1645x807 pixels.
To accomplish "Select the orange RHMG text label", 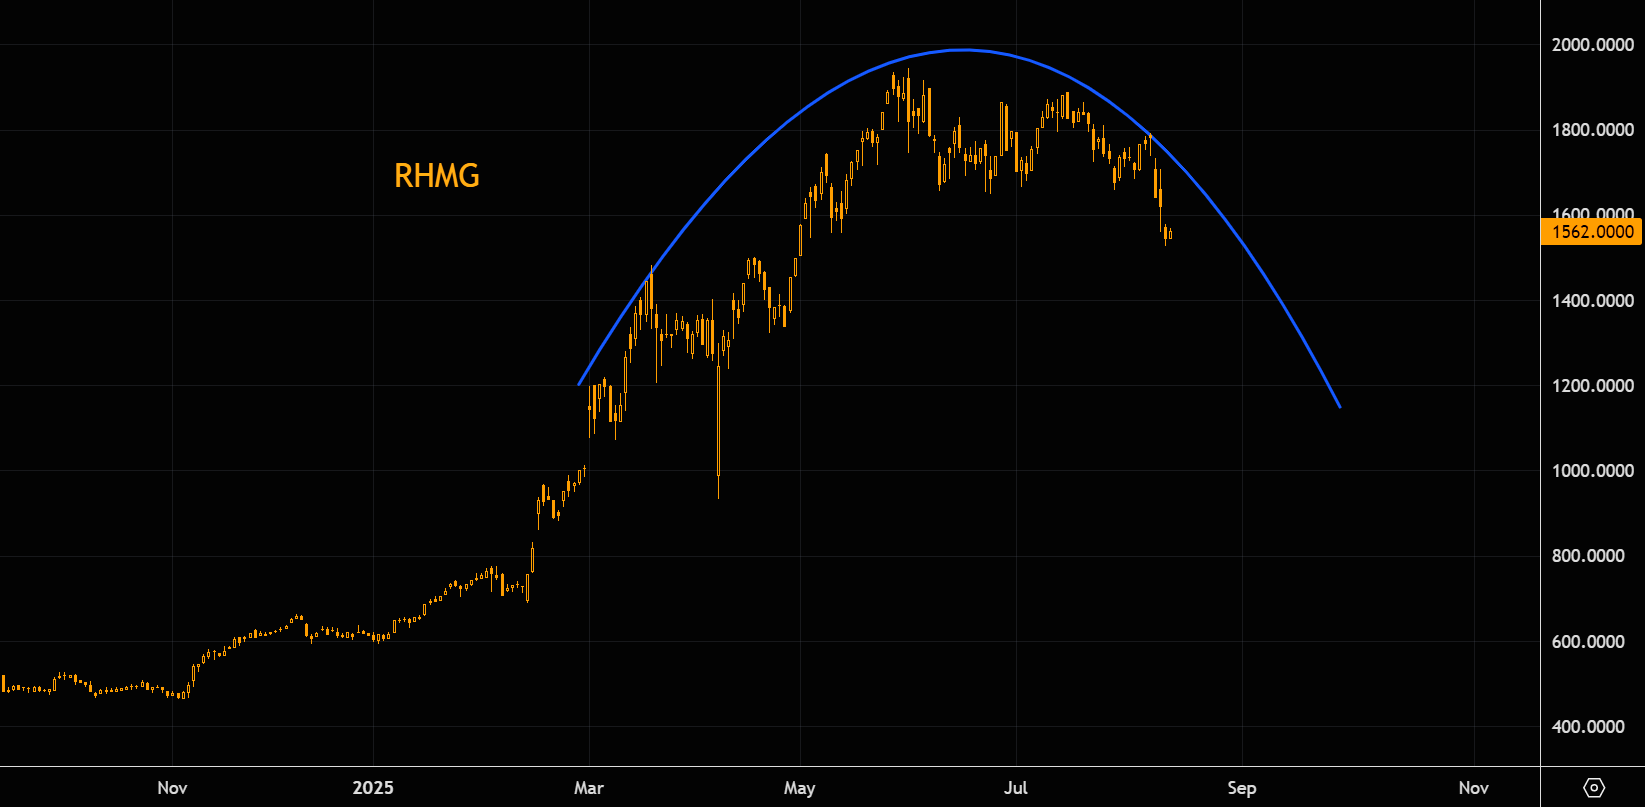I will 437,176.
